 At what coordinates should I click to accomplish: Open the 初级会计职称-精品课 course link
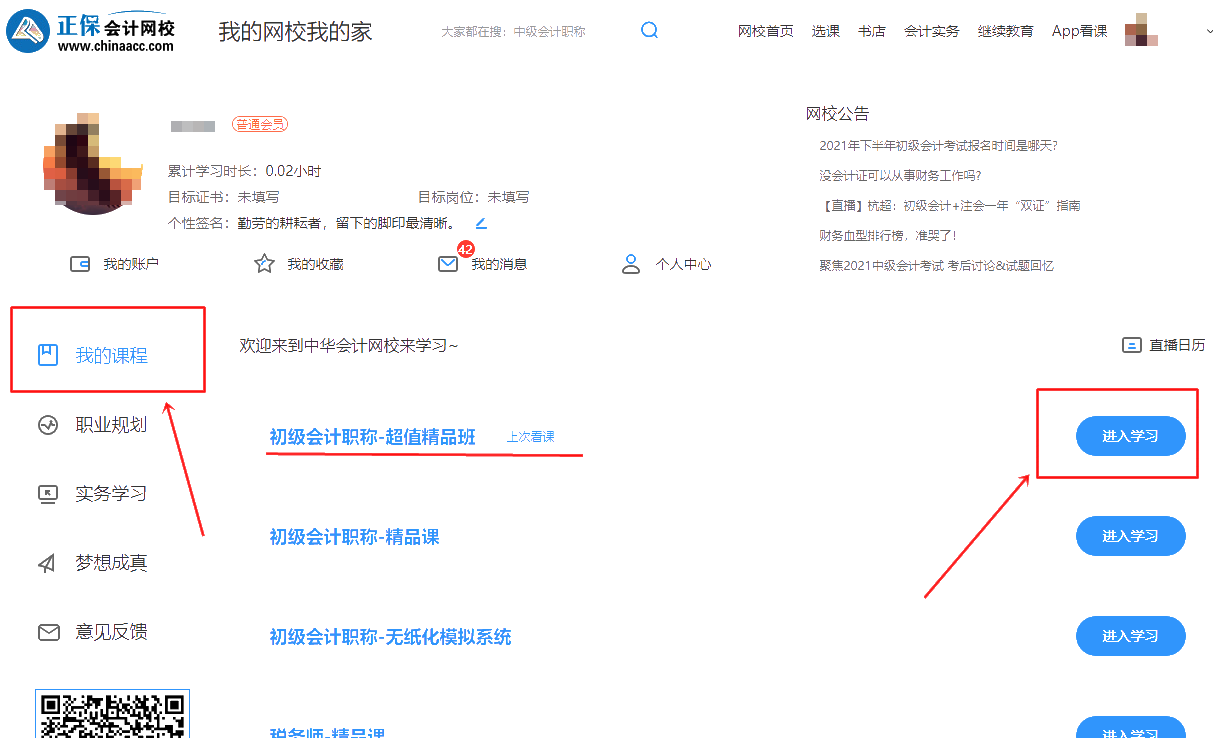tap(354, 537)
